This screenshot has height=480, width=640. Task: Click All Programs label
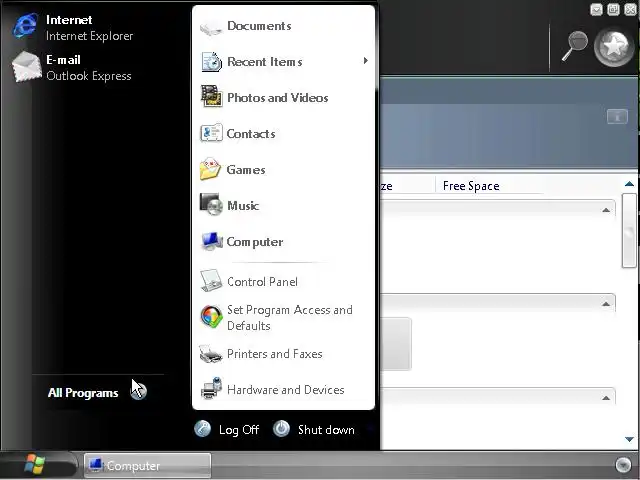tap(83, 393)
